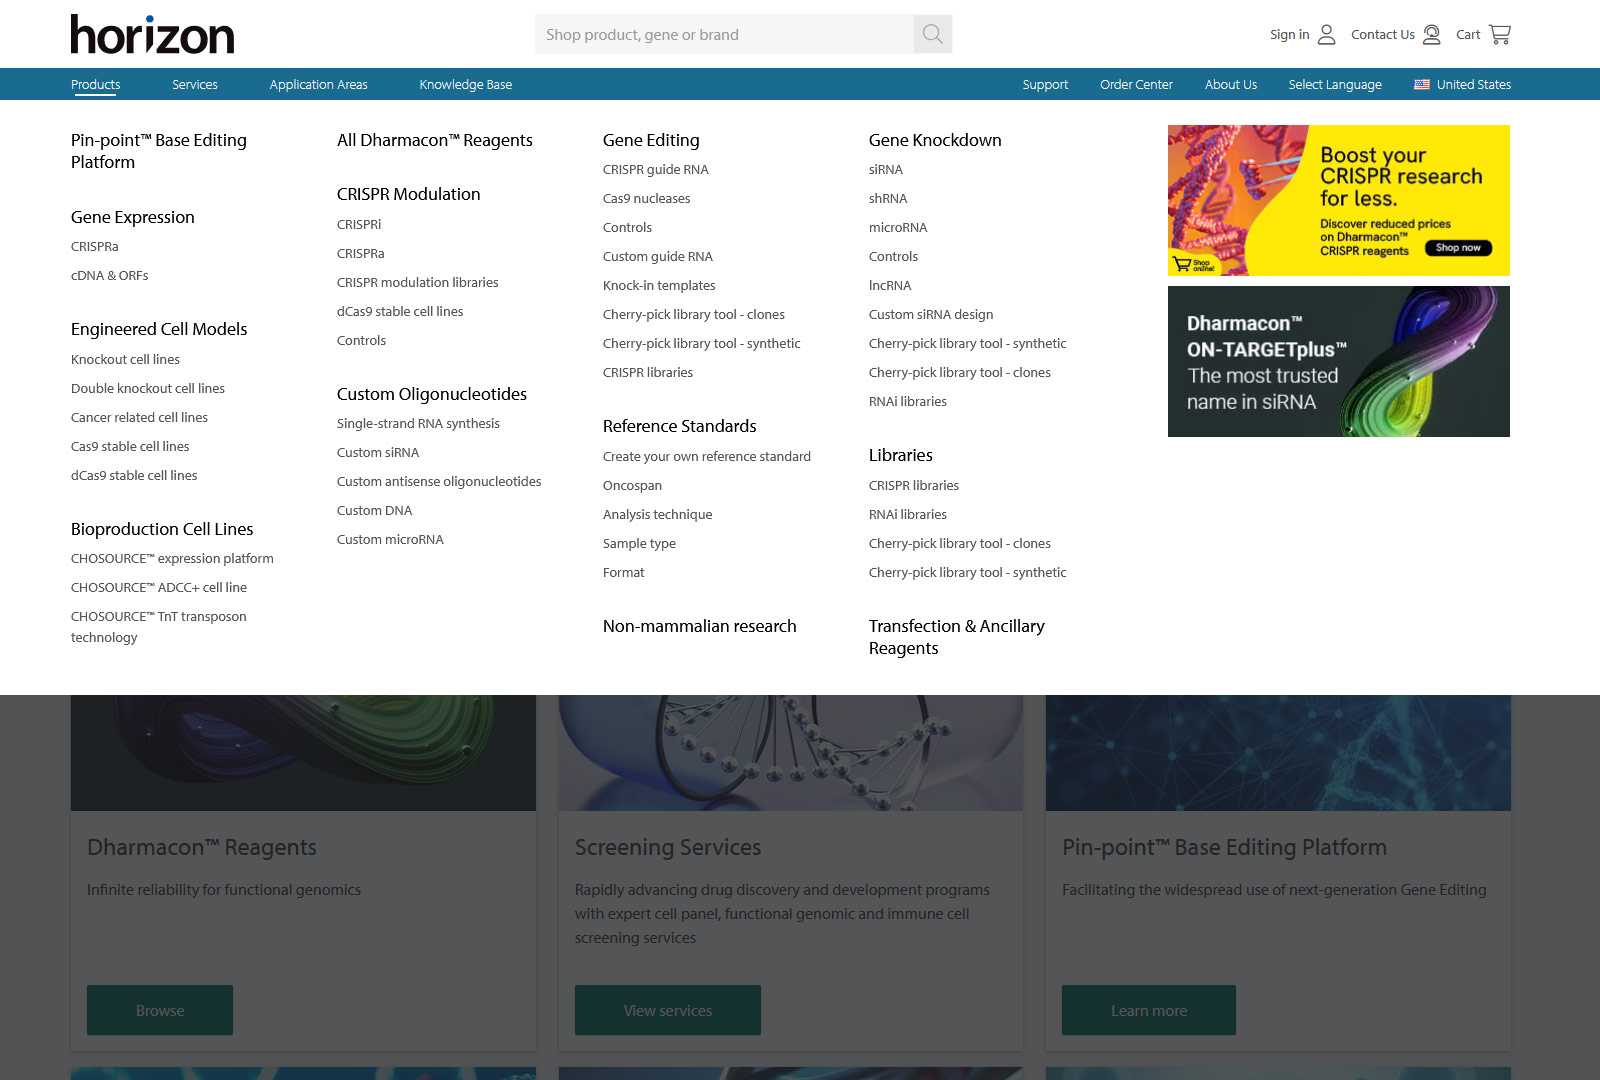Screen dimensions: 1600x1080
Task: Open the Gene Expression category
Action: pyautogui.click(x=133, y=217)
